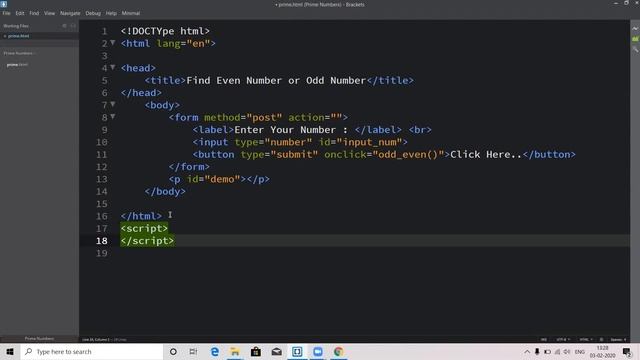Click the closing script tag on line 18

click(x=147, y=240)
